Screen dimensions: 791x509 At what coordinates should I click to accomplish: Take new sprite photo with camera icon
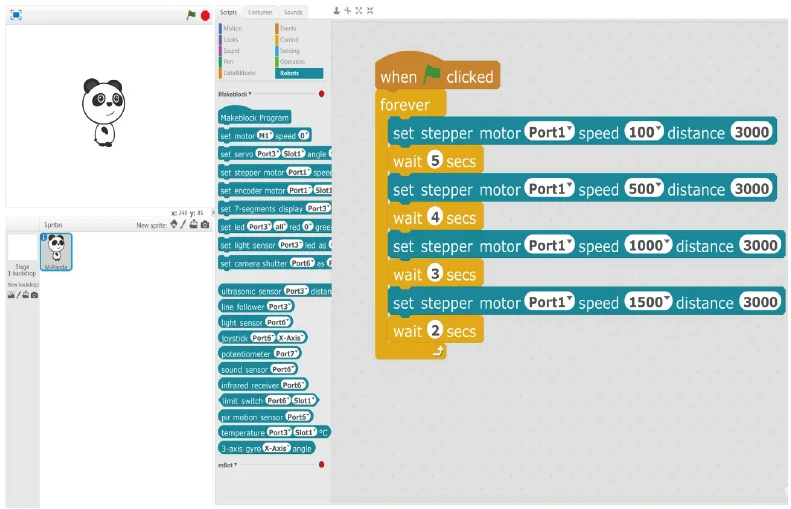tap(205, 224)
